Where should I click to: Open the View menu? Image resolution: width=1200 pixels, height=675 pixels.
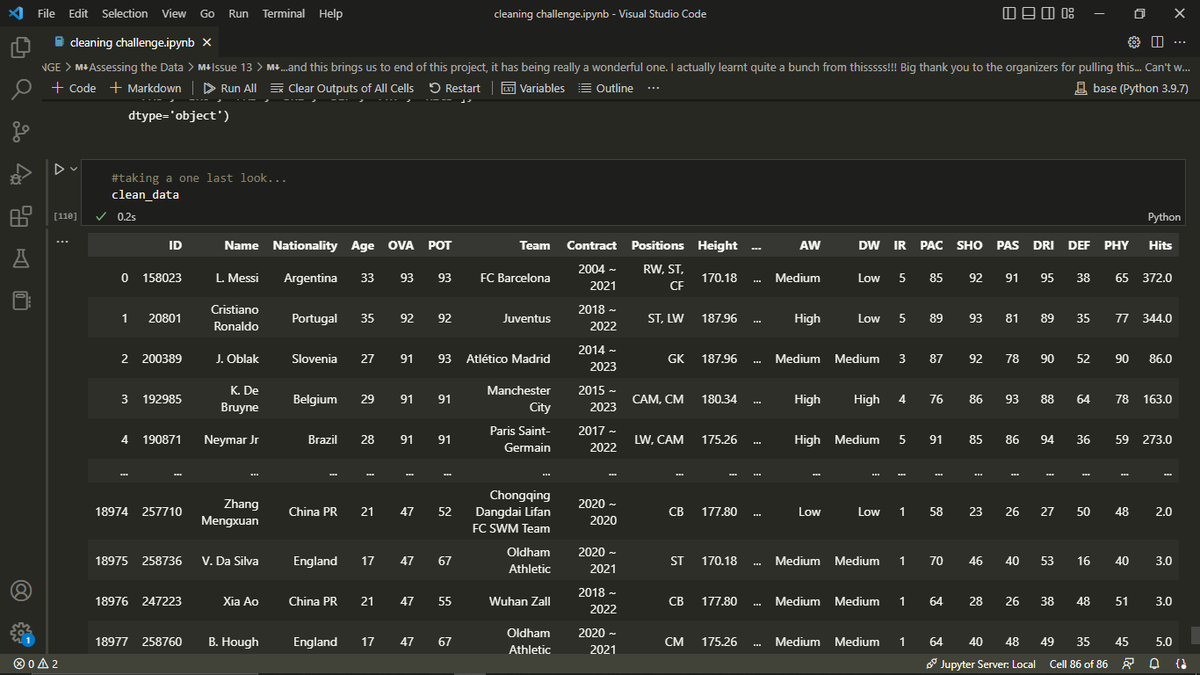(174, 14)
